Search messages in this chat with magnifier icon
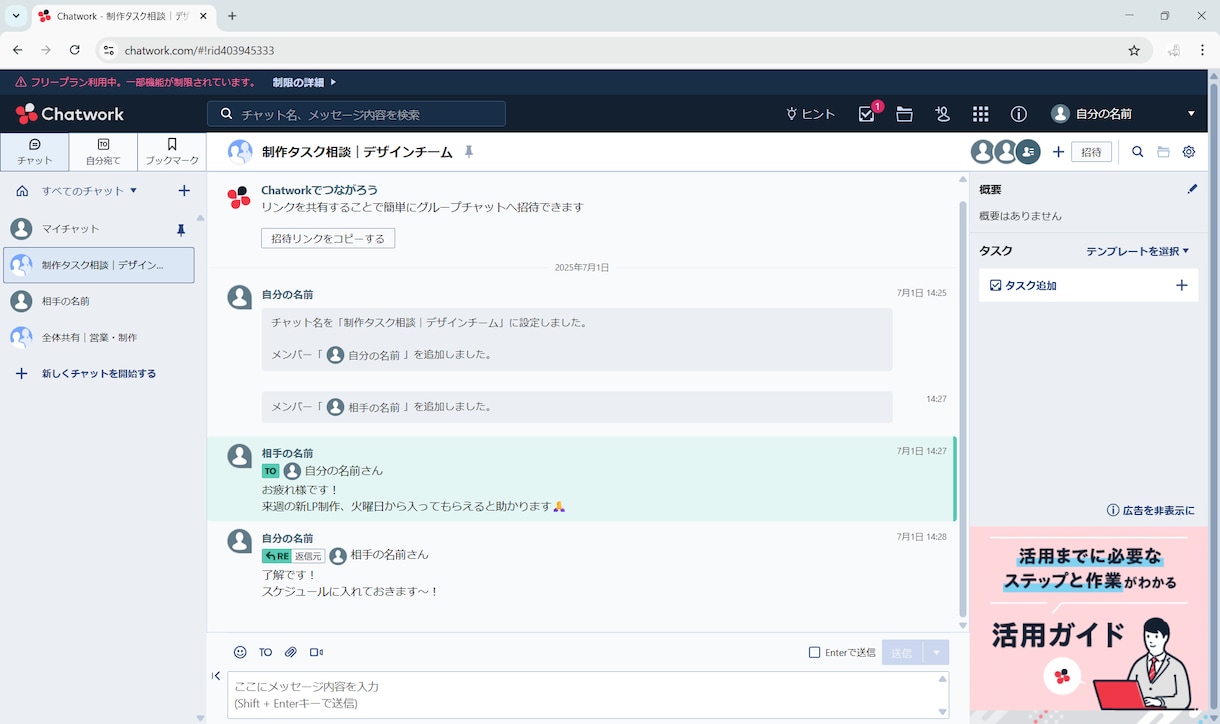The width and height of the screenshot is (1220, 724). pos(1137,152)
